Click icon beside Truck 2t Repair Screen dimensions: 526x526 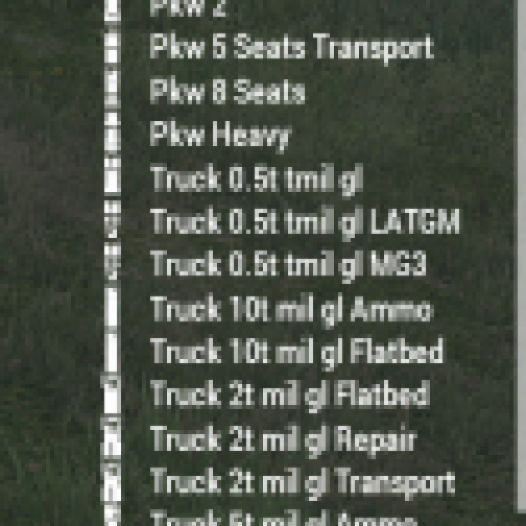[112, 439]
